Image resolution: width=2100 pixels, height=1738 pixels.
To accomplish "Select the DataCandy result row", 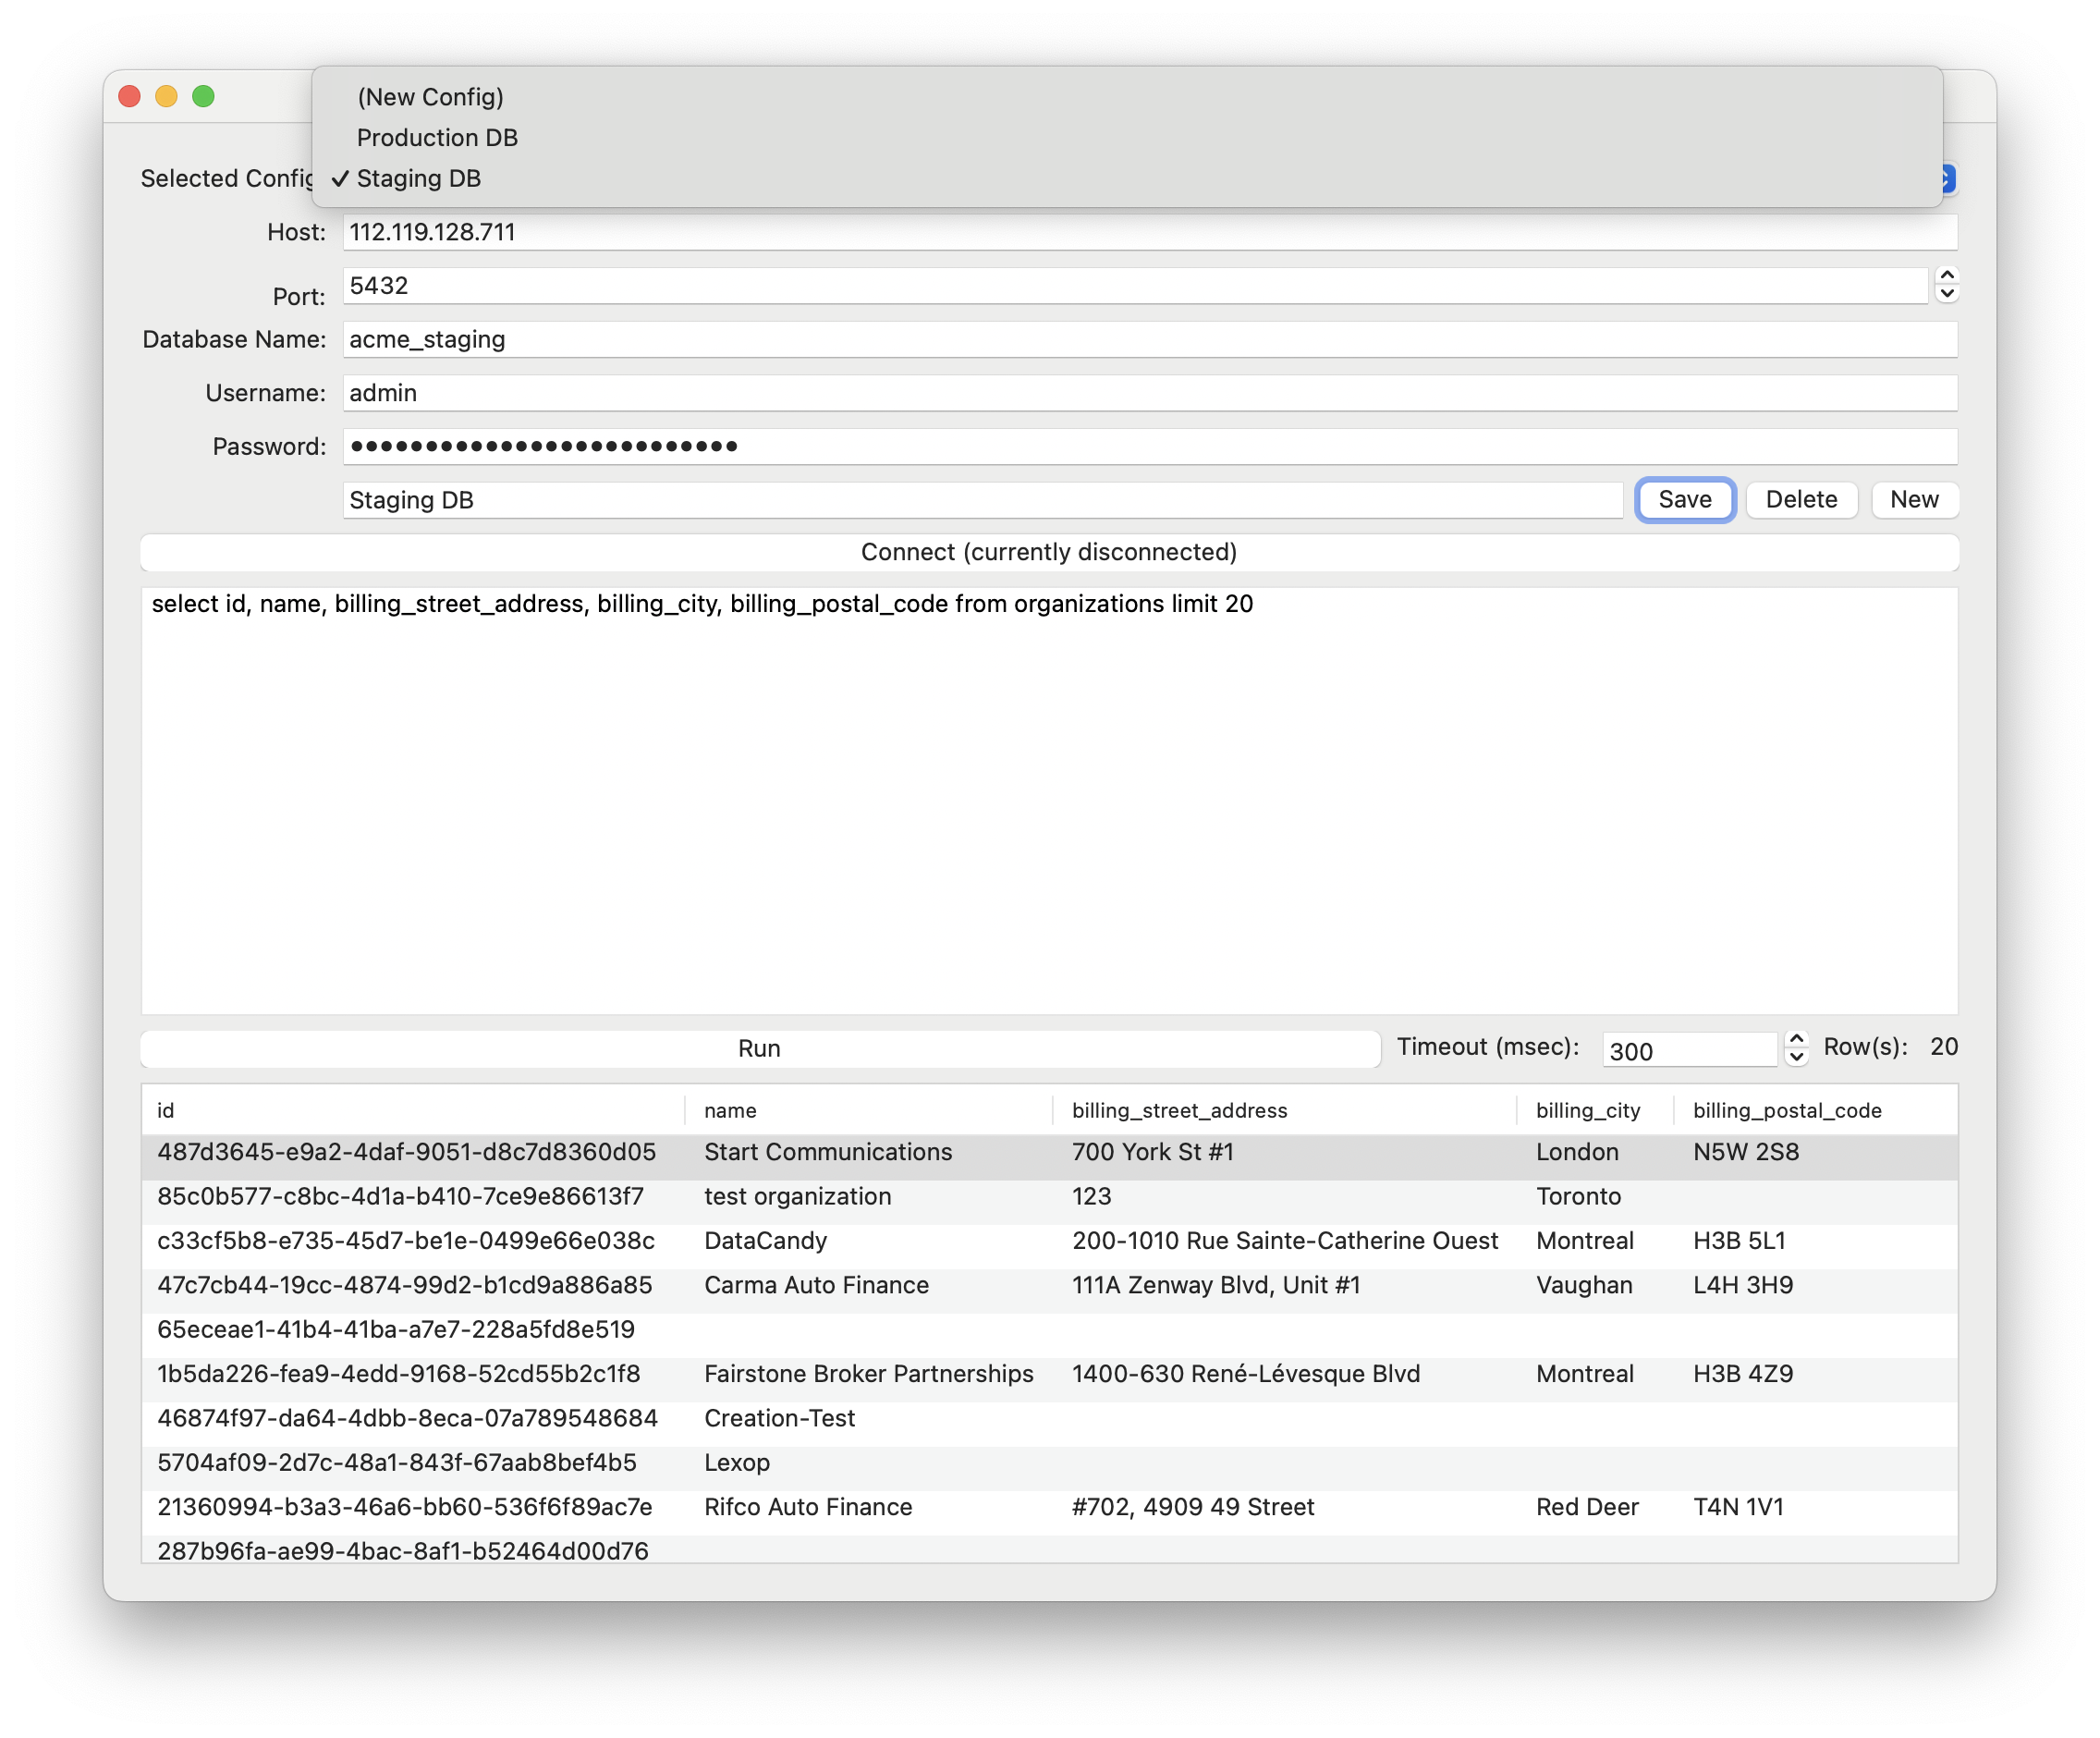I will 765,1241.
